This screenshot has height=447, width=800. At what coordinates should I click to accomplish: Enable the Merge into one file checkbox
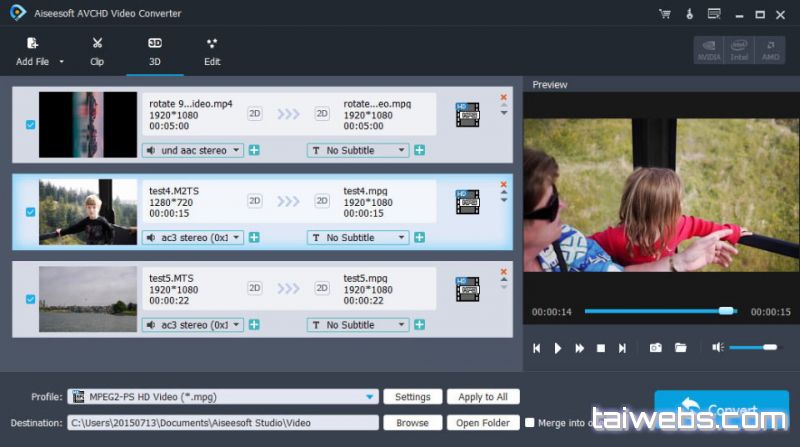pyautogui.click(x=530, y=423)
